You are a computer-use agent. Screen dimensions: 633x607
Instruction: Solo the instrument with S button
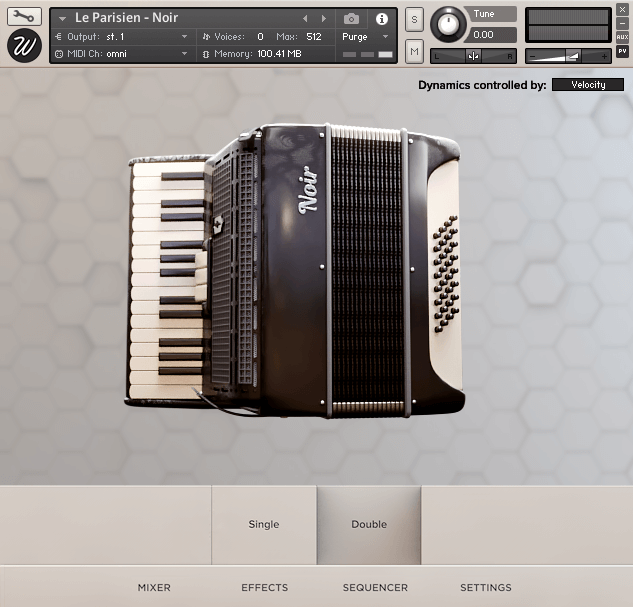414,19
